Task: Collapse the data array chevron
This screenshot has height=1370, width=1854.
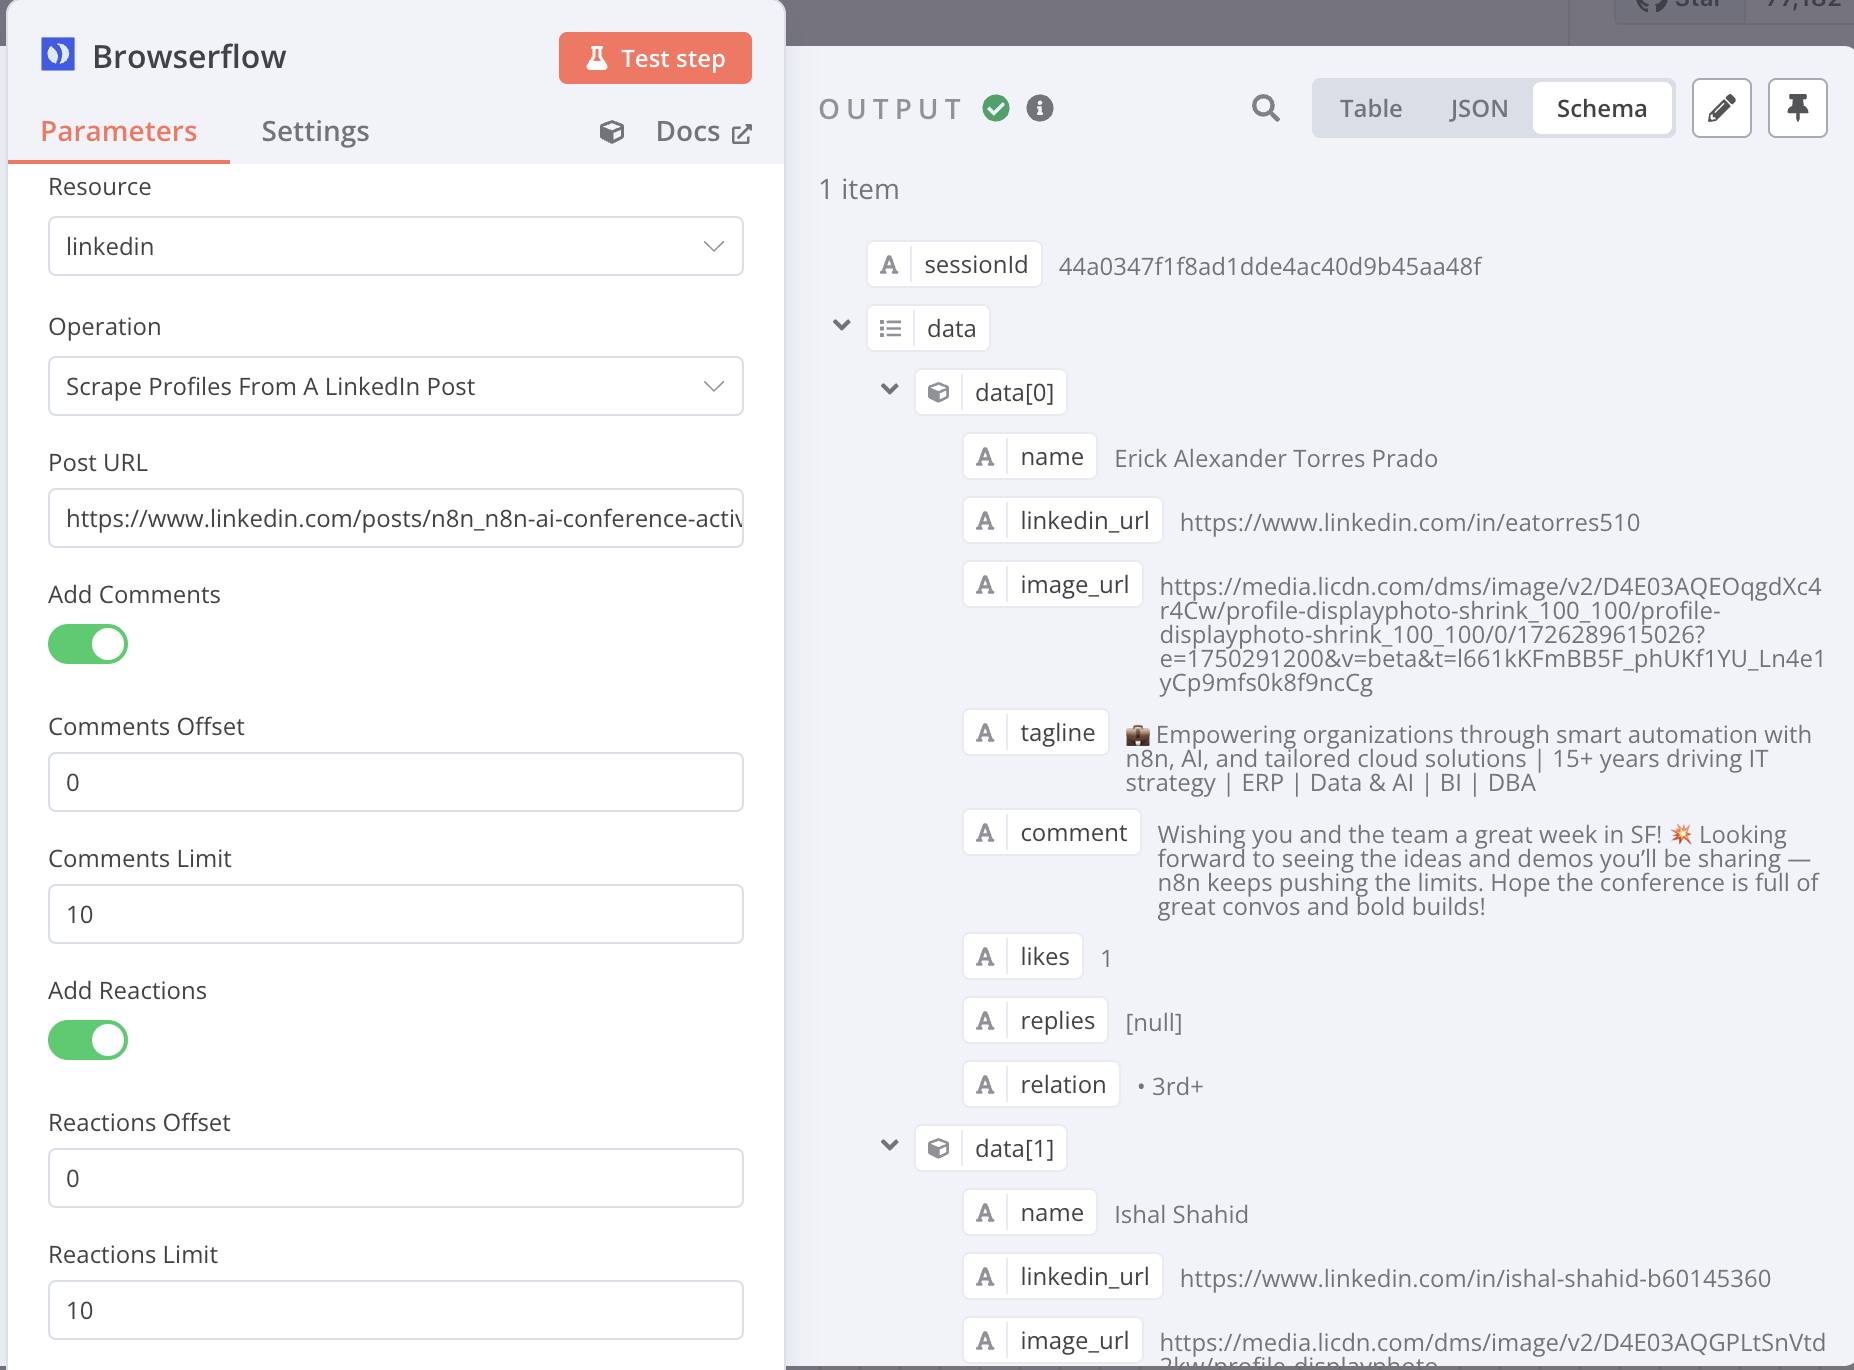Action: pyautogui.click(x=842, y=325)
